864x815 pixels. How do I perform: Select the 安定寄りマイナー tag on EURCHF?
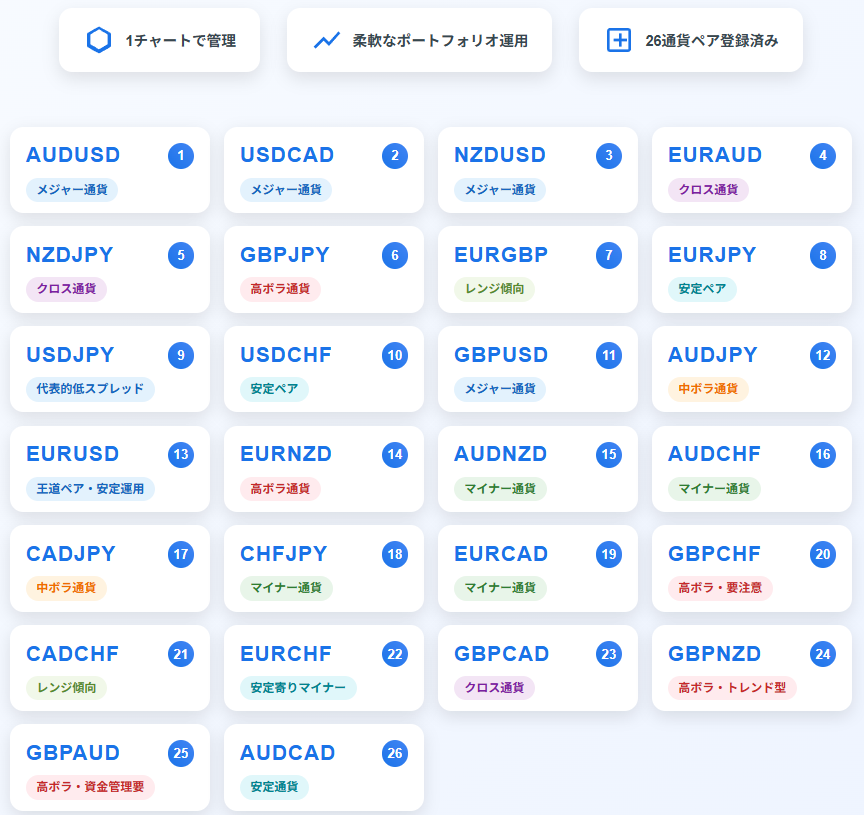pos(298,688)
